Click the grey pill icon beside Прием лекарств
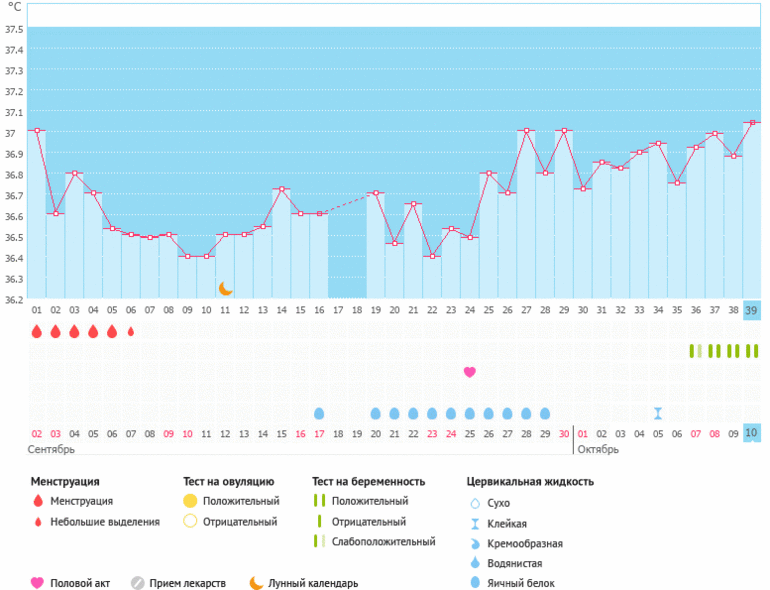Image resolution: width=770 pixels, height=590 pixels. (x=138, y=583)
